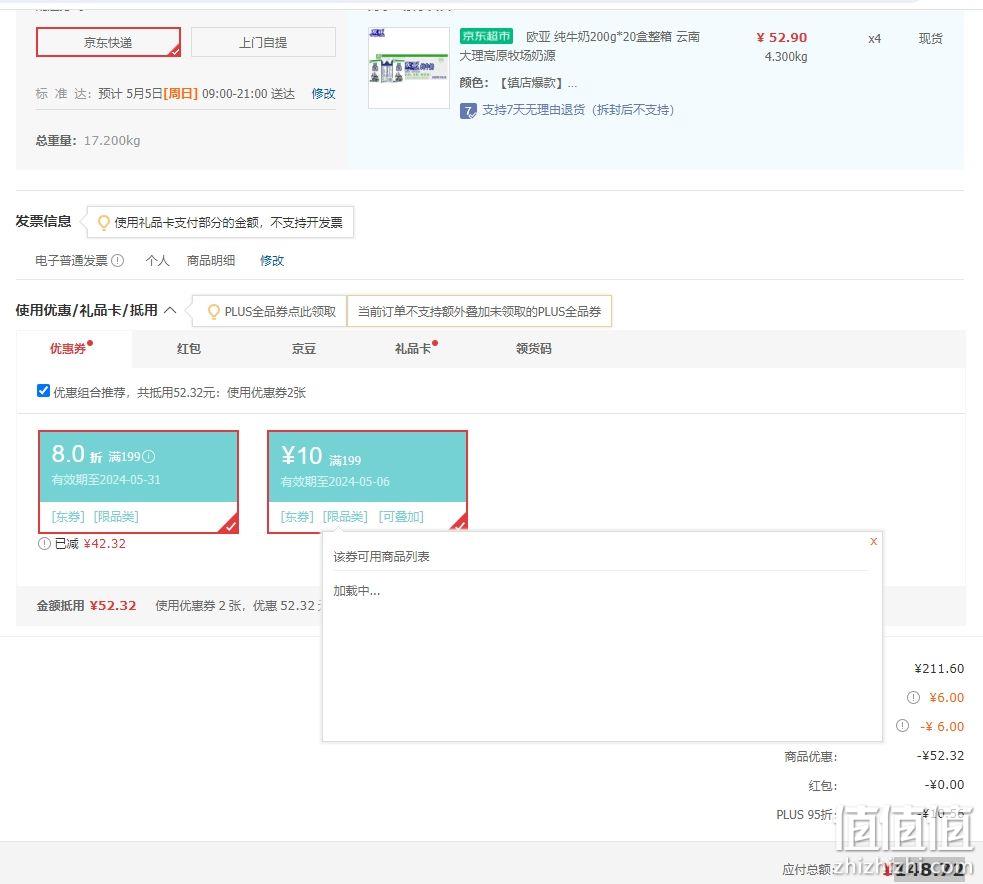Click the info icon beside the ¥6.00 amount
The image size is (983, 884).
[913, 697]
